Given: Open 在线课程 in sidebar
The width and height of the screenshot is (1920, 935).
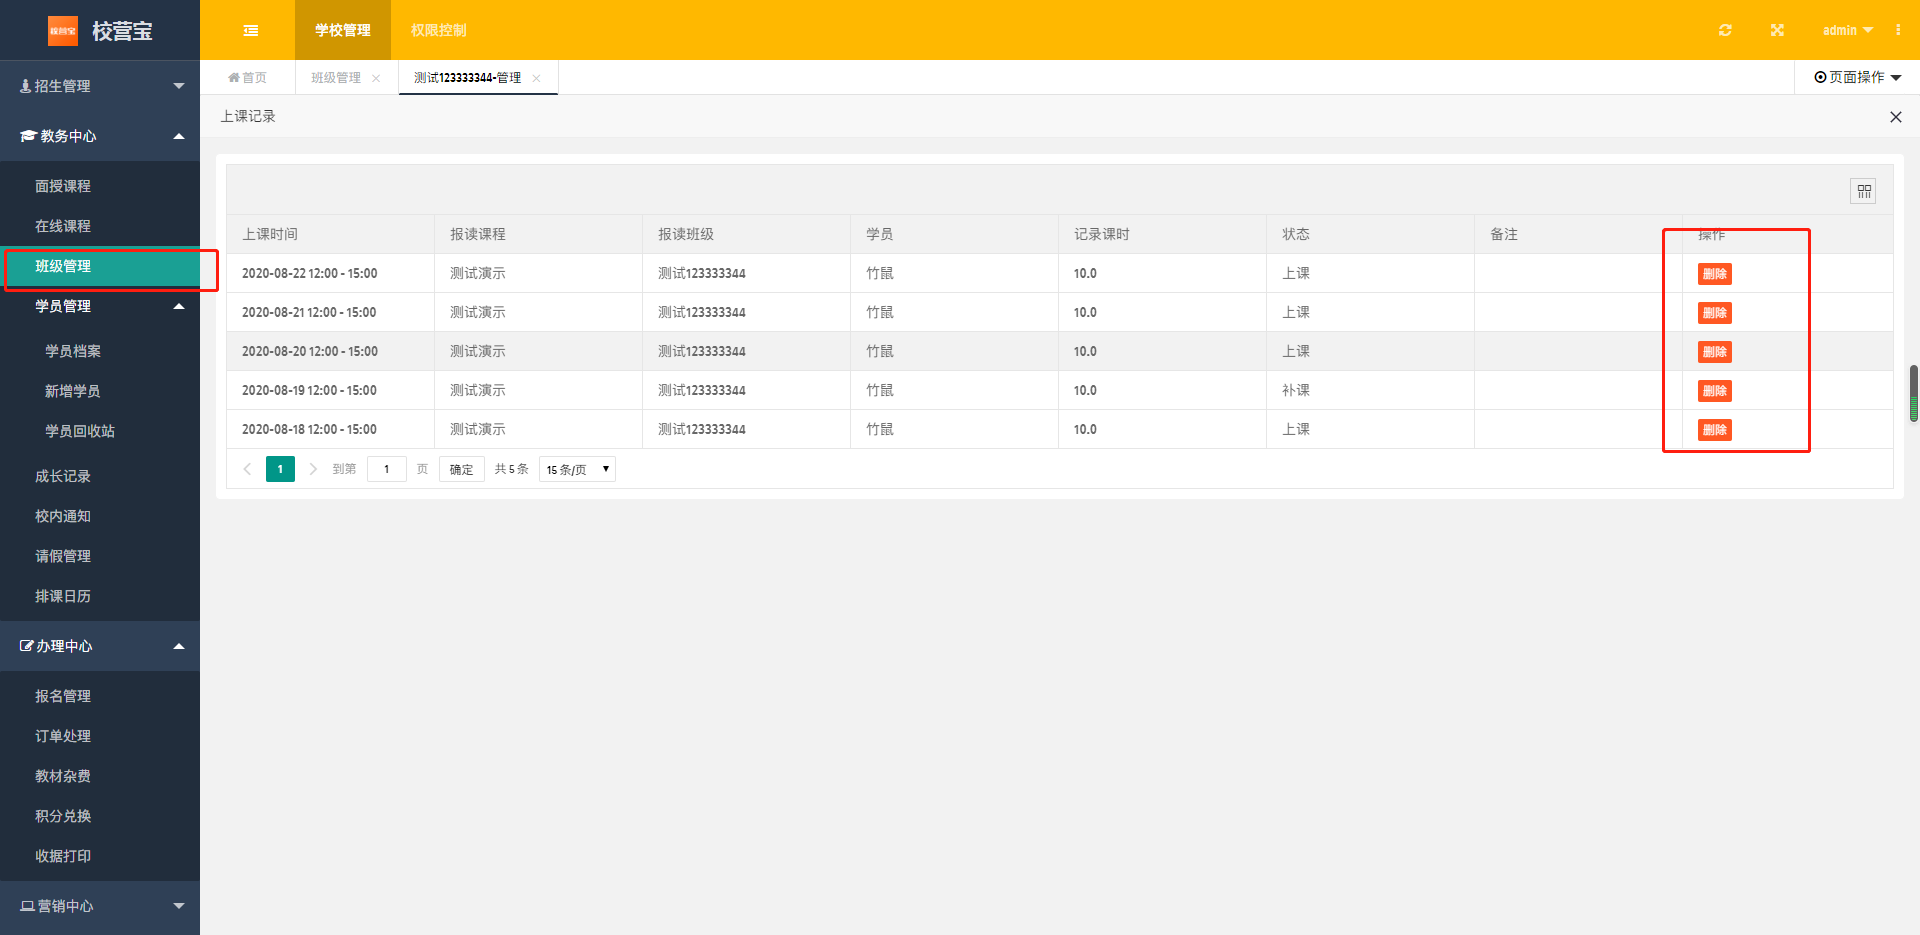Looking at the screenshot, I should (100, 226).
